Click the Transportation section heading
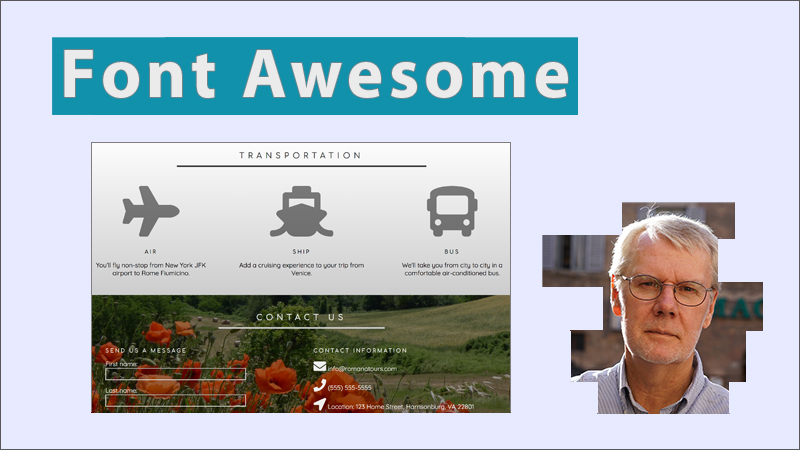Image resolution: width=800 pixels, height=450 pixels. tap(300, 156)
